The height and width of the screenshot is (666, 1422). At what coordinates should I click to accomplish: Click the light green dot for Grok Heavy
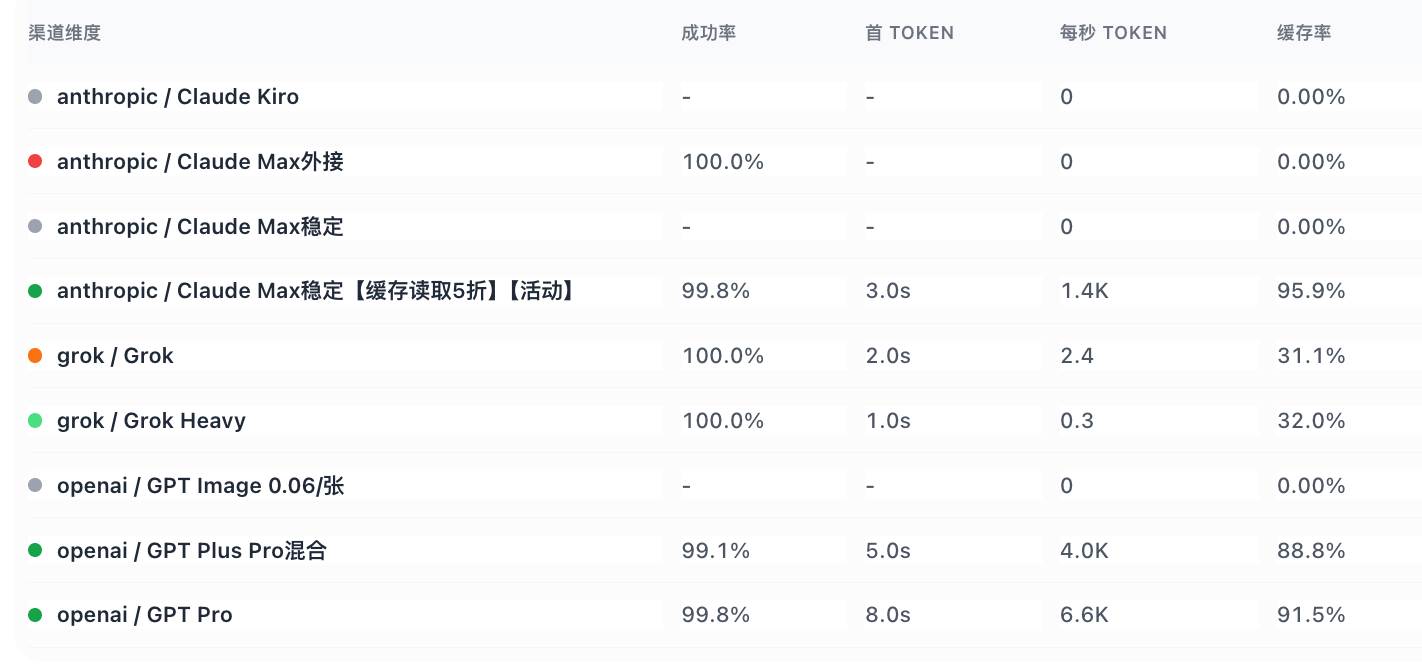pos(35,421)
